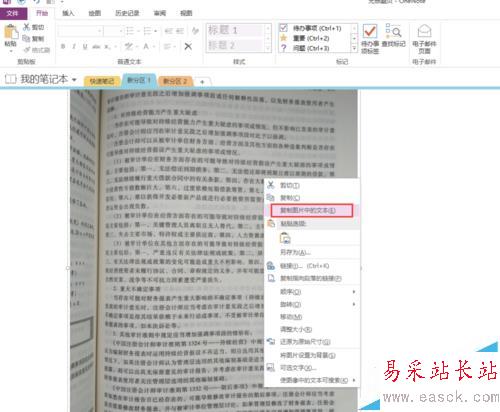Viewport: 500px width, 412px height.
Task: Expand the tags gallery more arrow
Action: (x=354, y=49)
